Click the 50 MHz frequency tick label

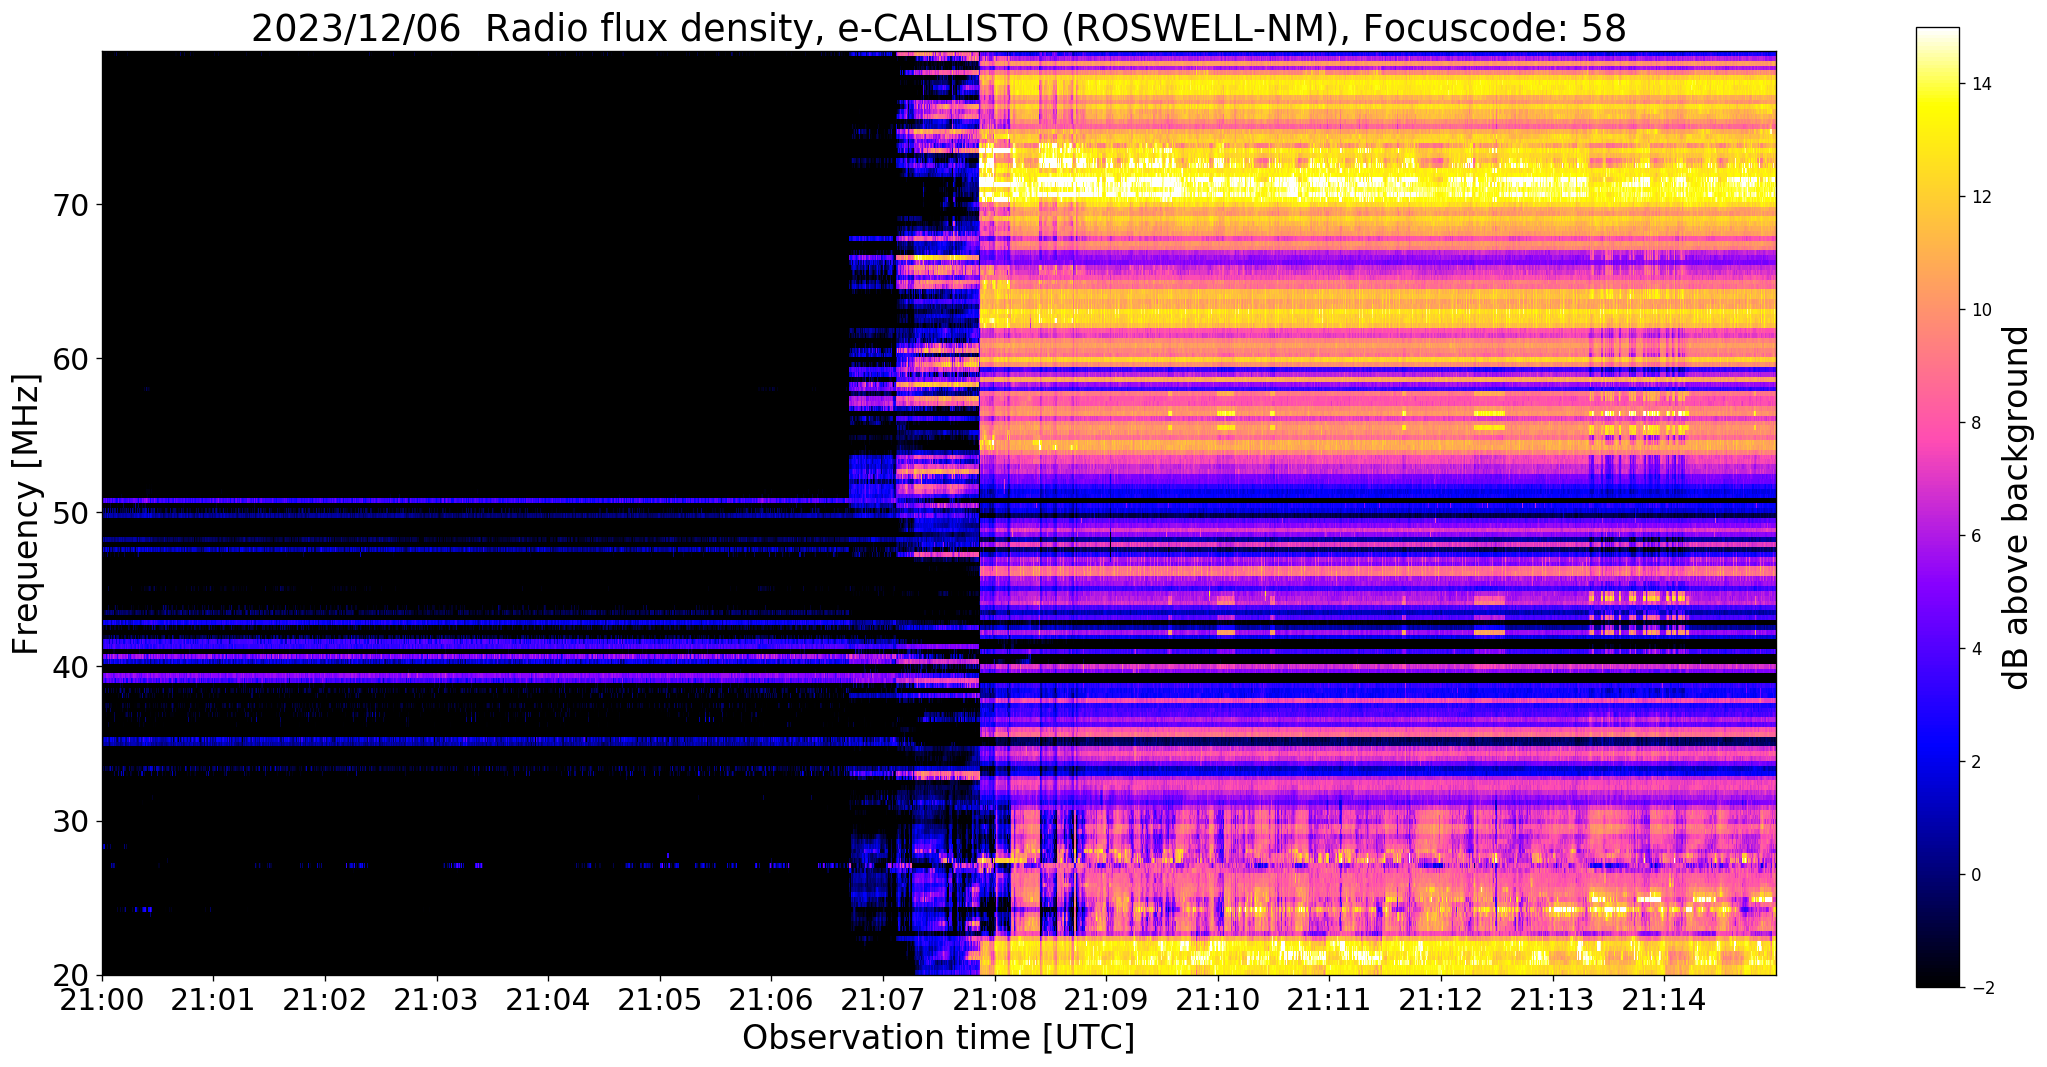[71, 513]
